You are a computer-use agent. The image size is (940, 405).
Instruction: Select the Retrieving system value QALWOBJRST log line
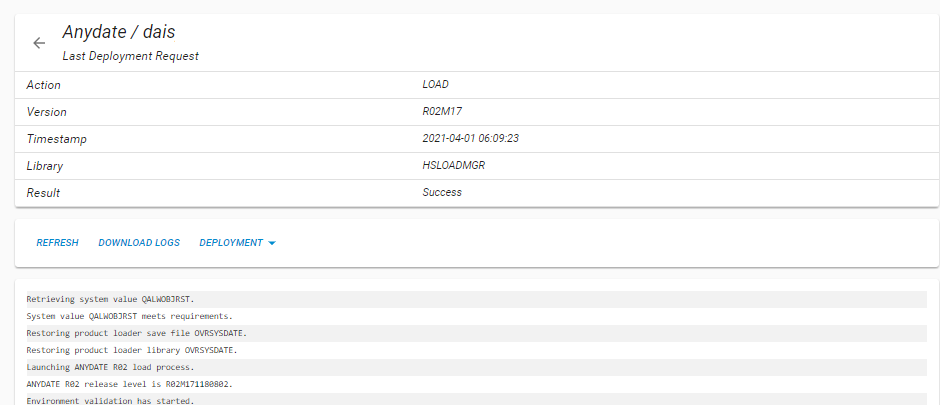(x=477, y=299)
